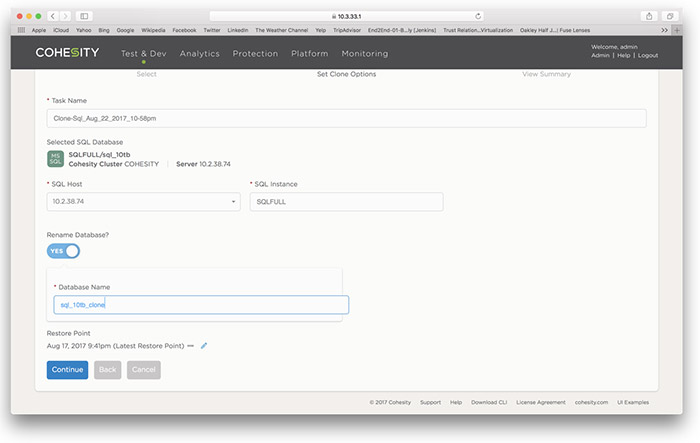Click Safari forward navigation arrow
Viewport: 700px width, 443px height.
click(65, 16)
